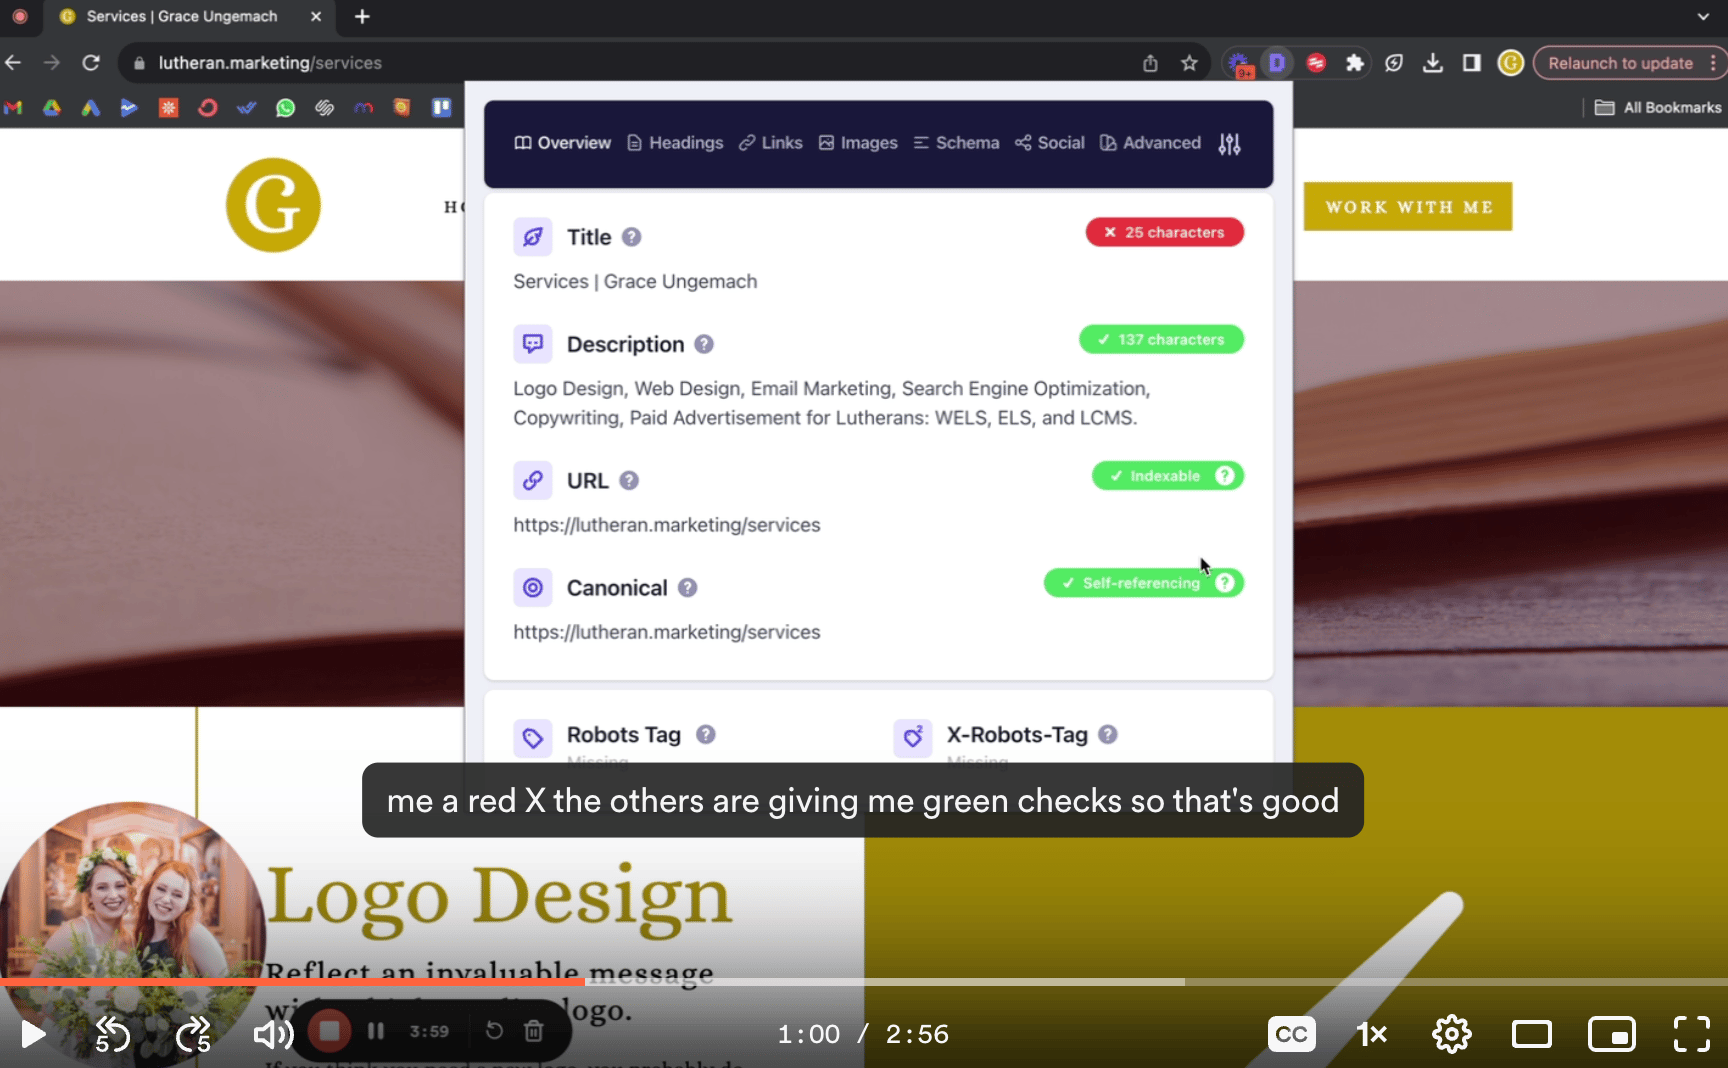This screenshot has width=1728, height=1068.
Task: Click the Self-referencing status badge
Action: [x=1144, y=583]
